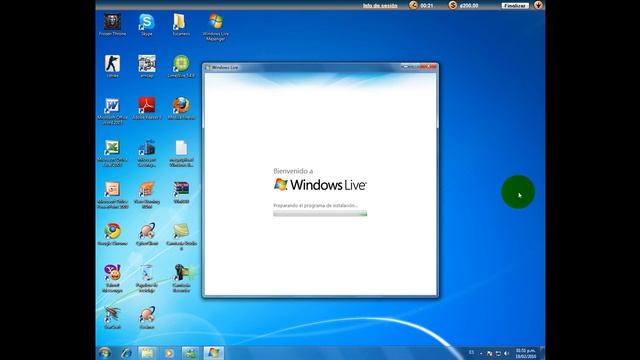The height and width of the screenshot is (360, 640).
Task: Open the Info de sesión link
Action: [380, 6]
